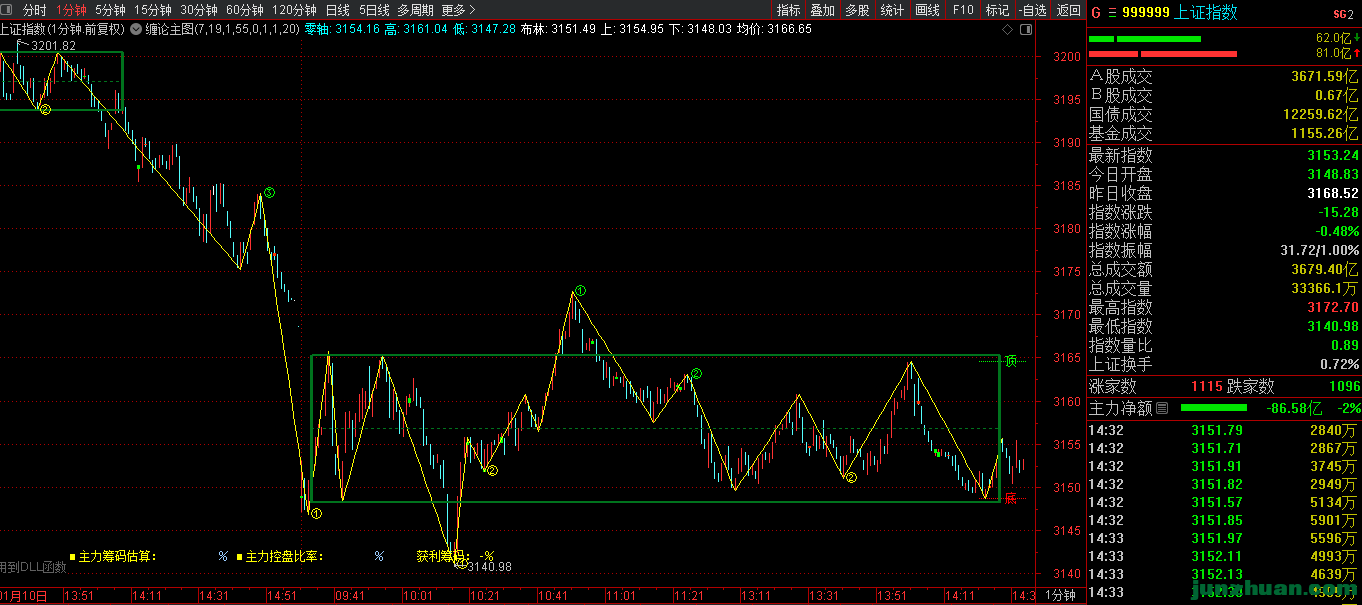Click the red sell volume bar 81.0亿
The width and height of the screenshot is (1362, 605).
click(x=1163, y=53)
